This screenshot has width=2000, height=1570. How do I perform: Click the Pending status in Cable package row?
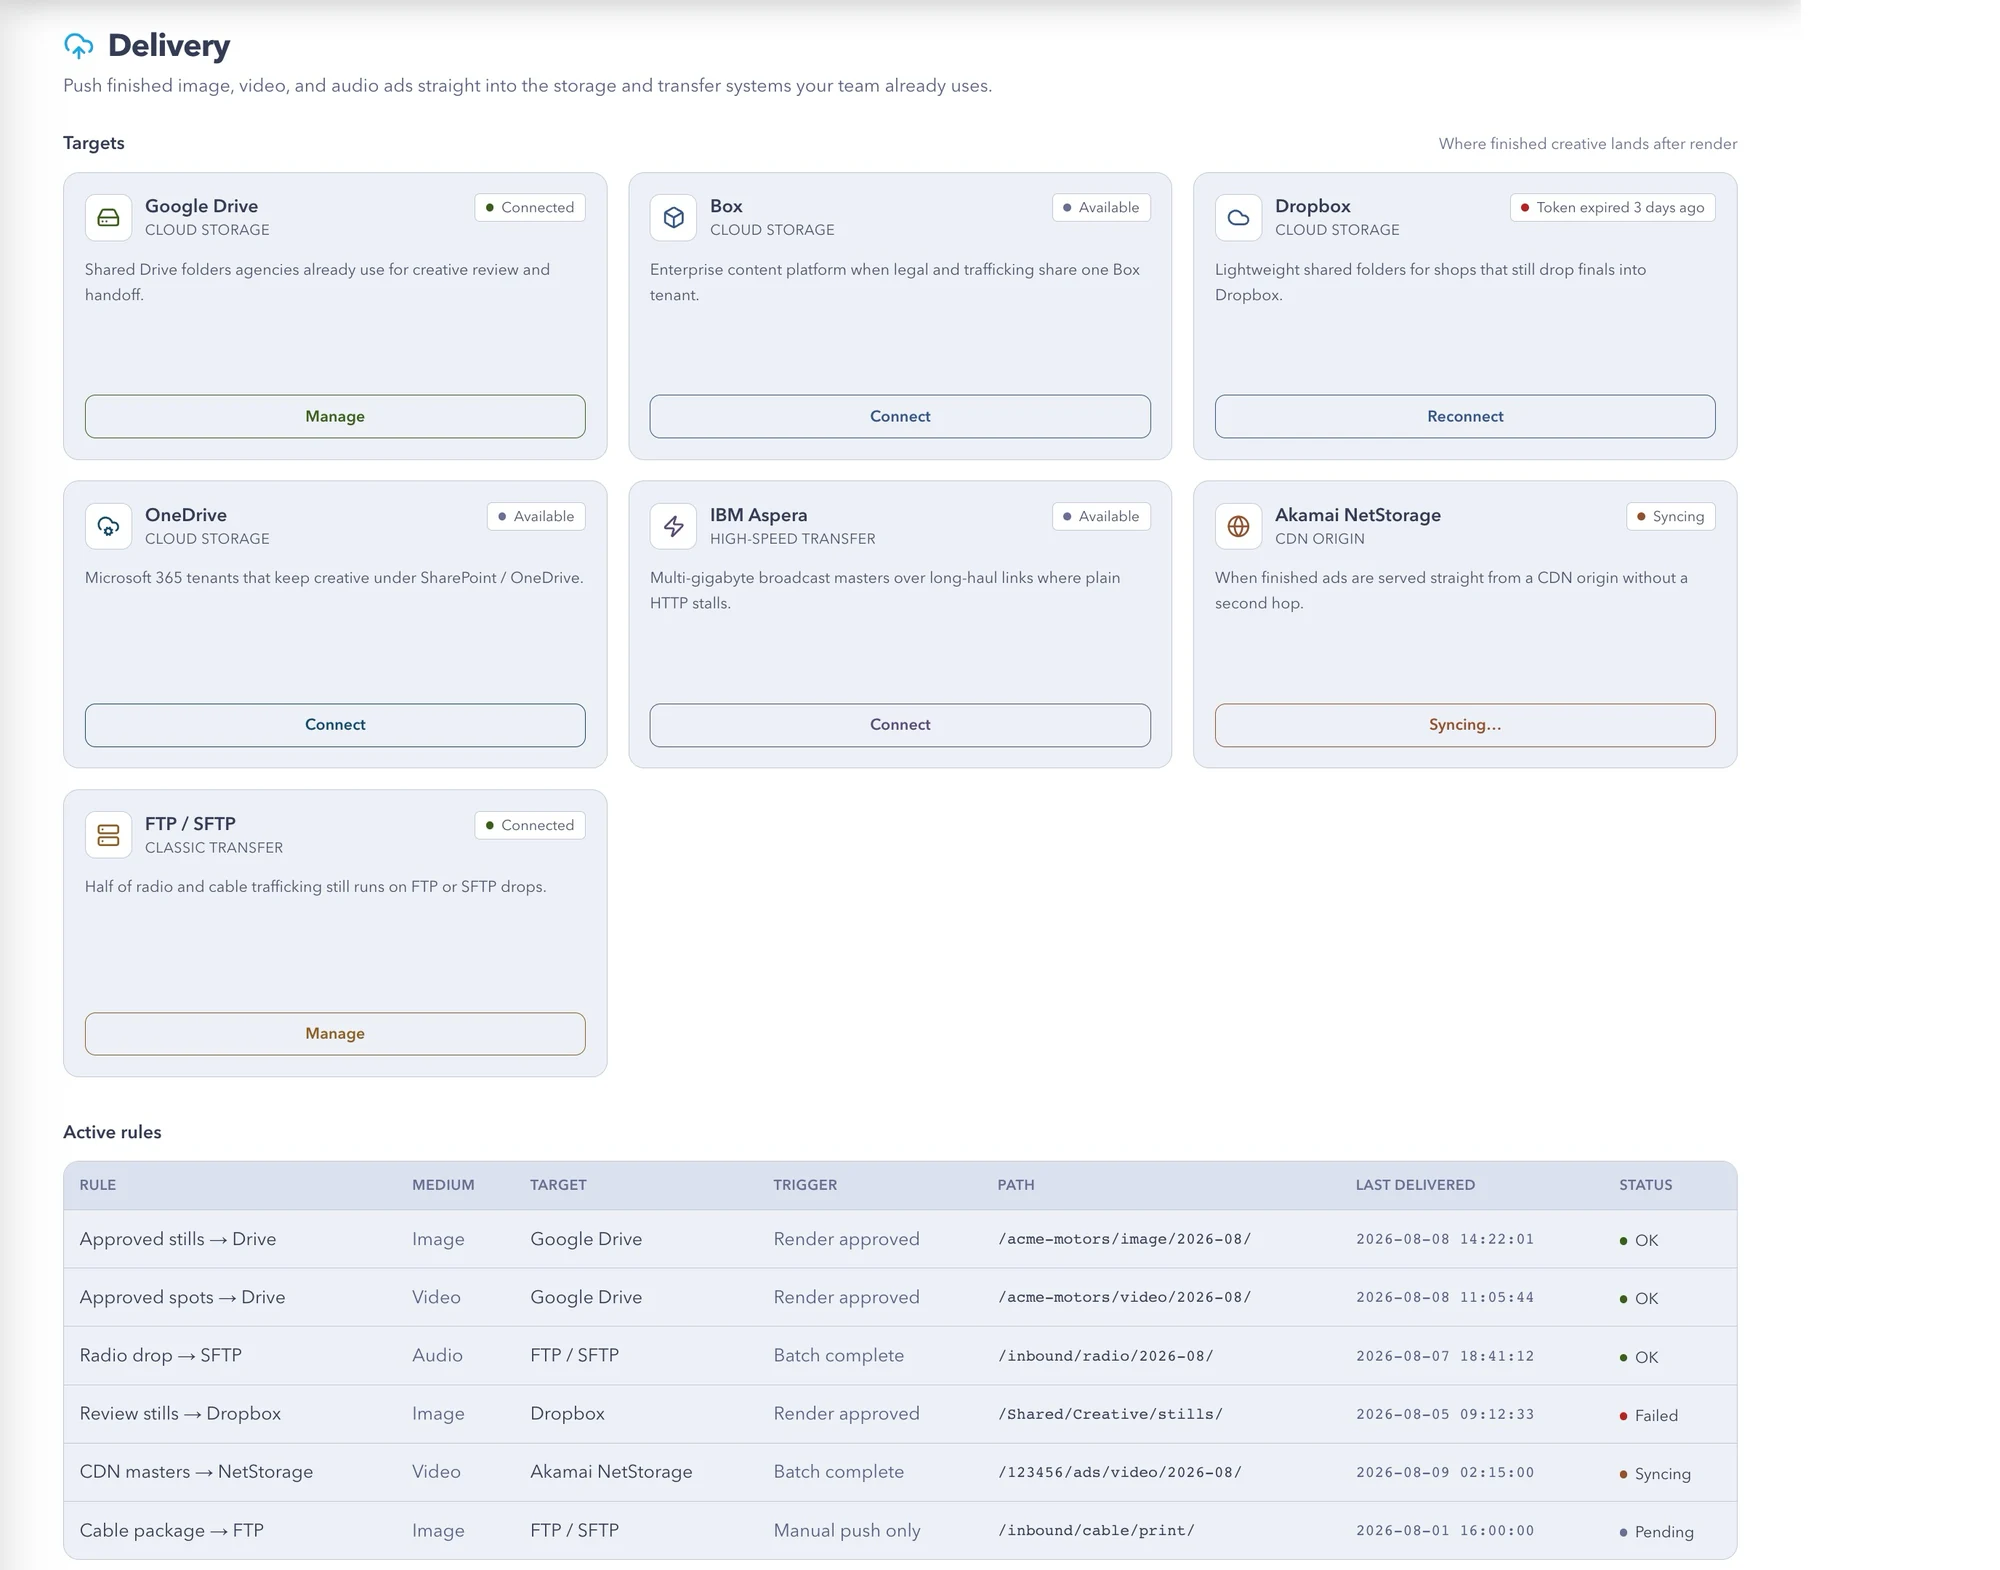pos(1657,1532)
